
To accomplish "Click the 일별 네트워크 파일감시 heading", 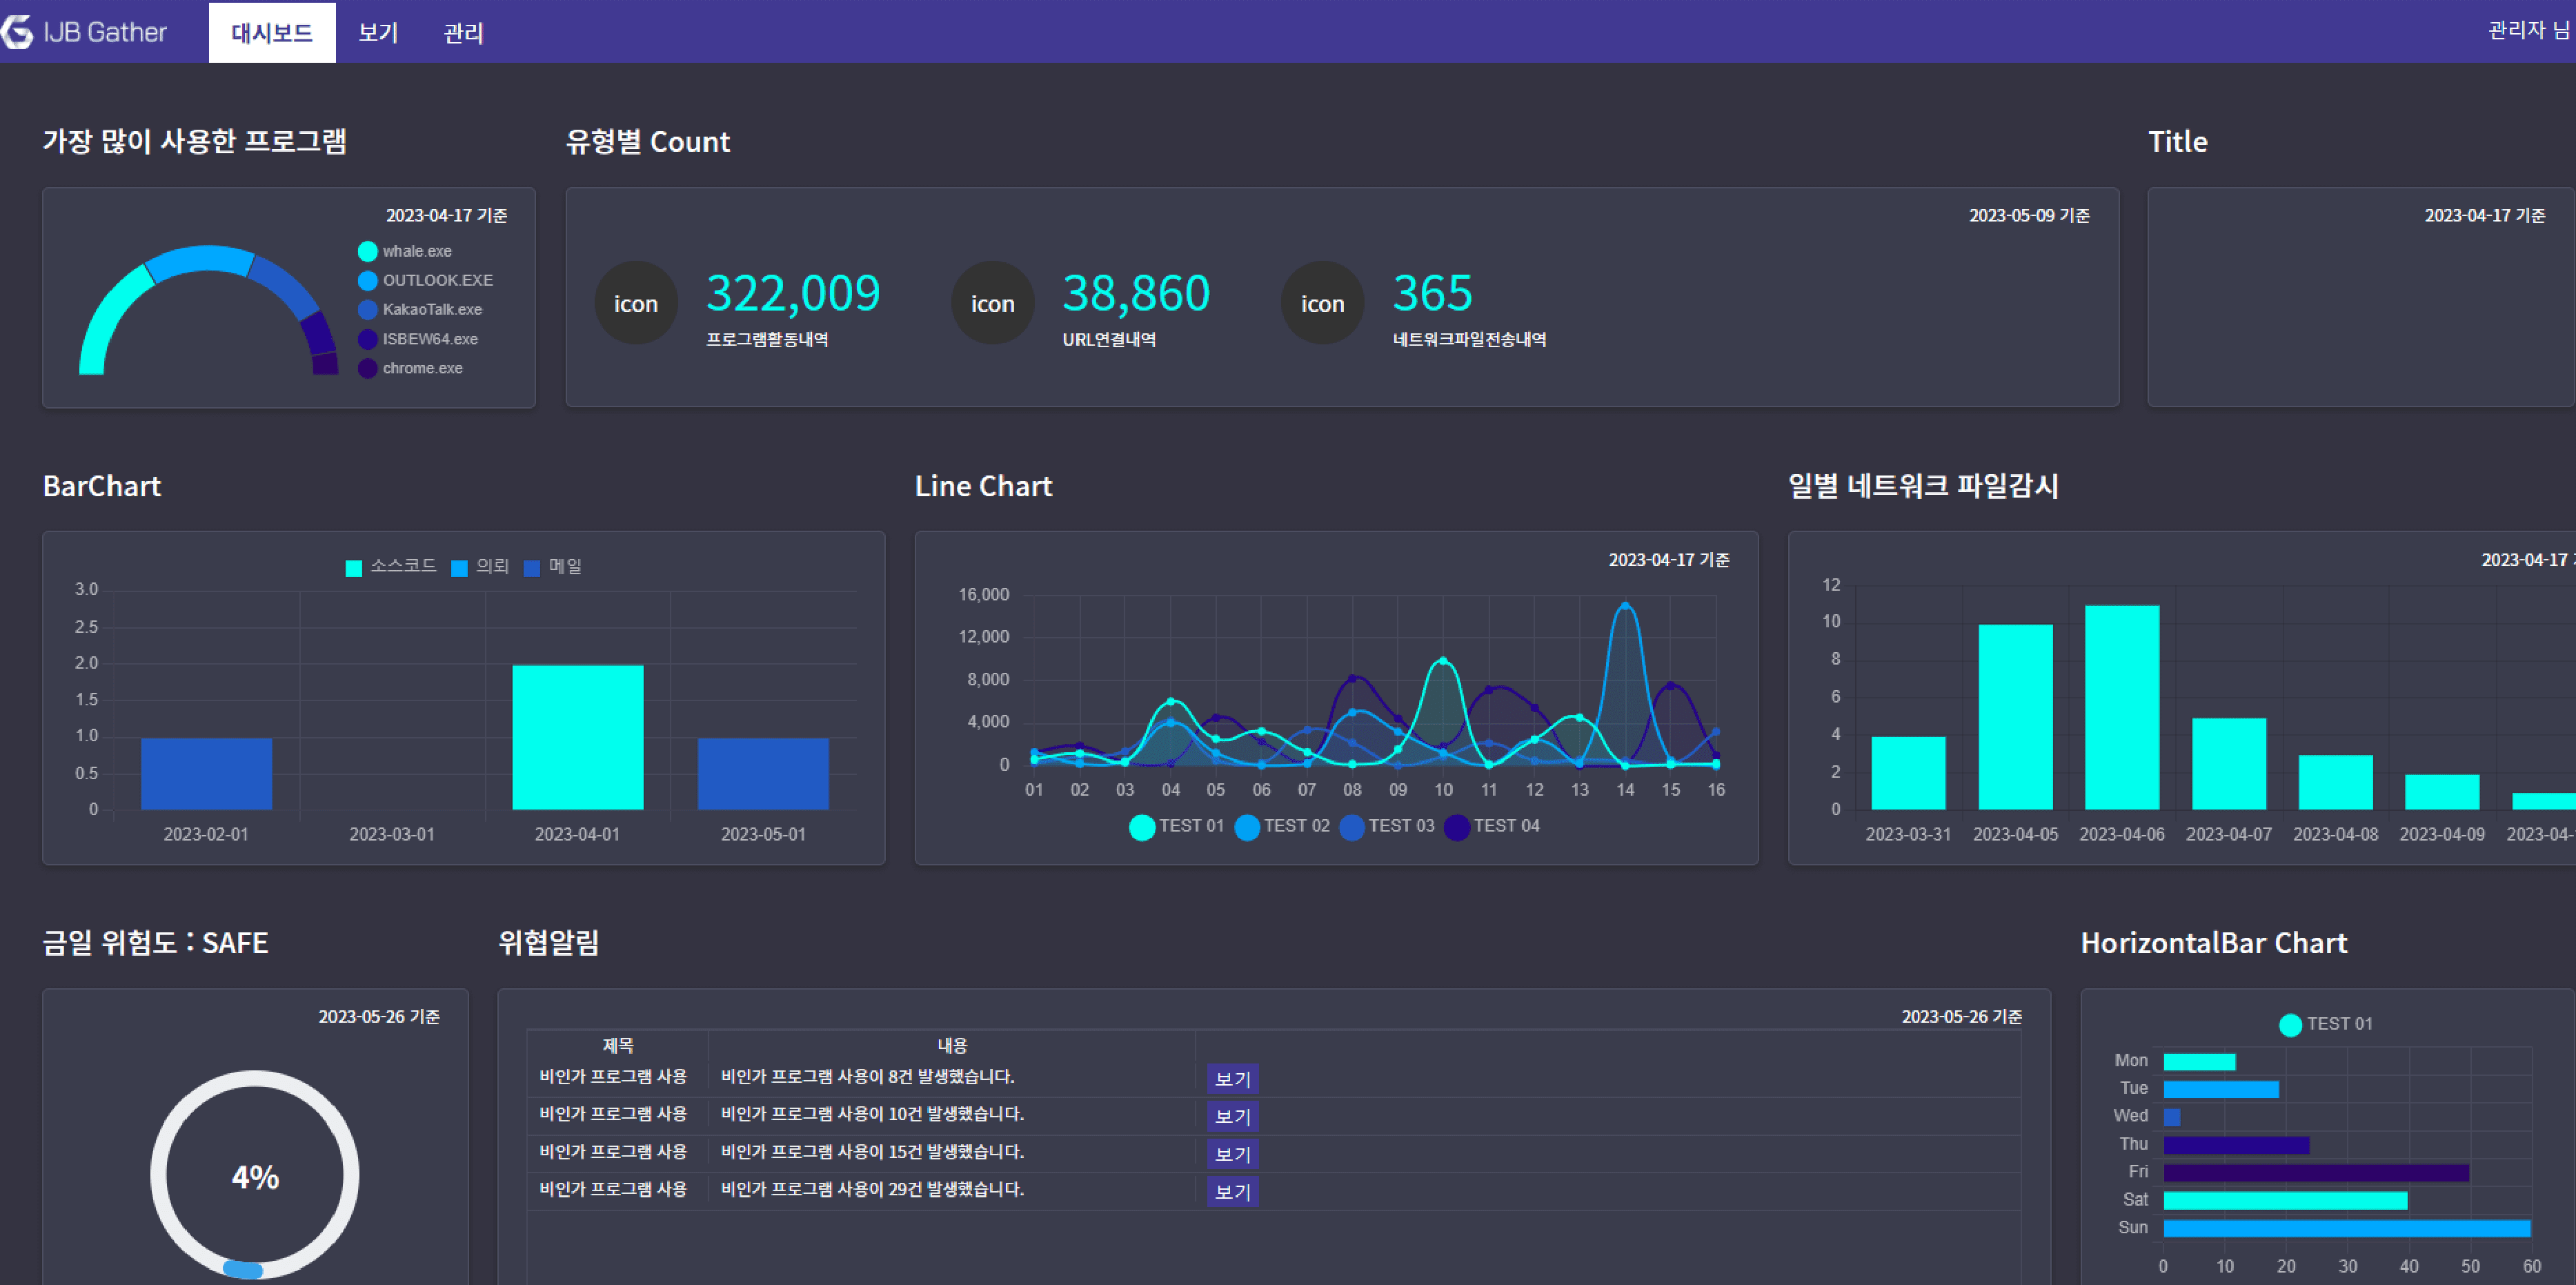I will click(x=1923, y=486).
